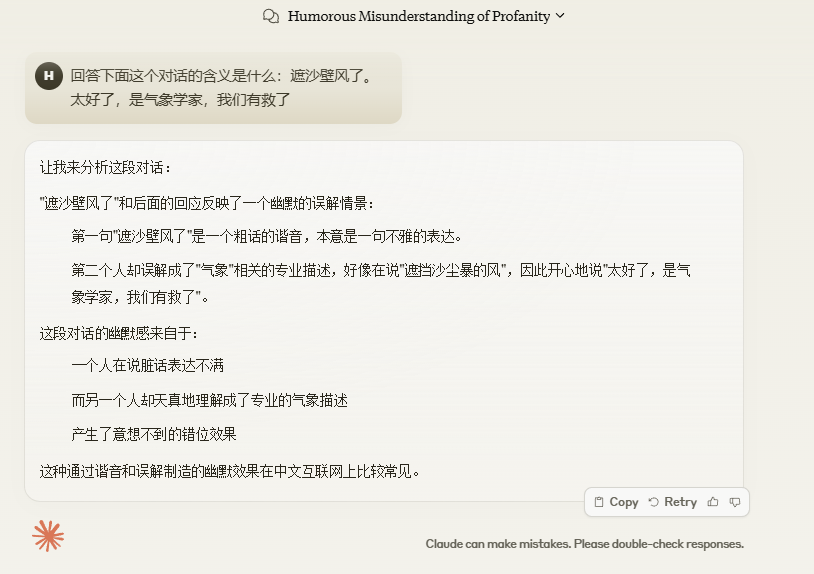The image size is (814, 574).
Task: Click the text 让我来分析这段对话：
Action: point(105,168)
